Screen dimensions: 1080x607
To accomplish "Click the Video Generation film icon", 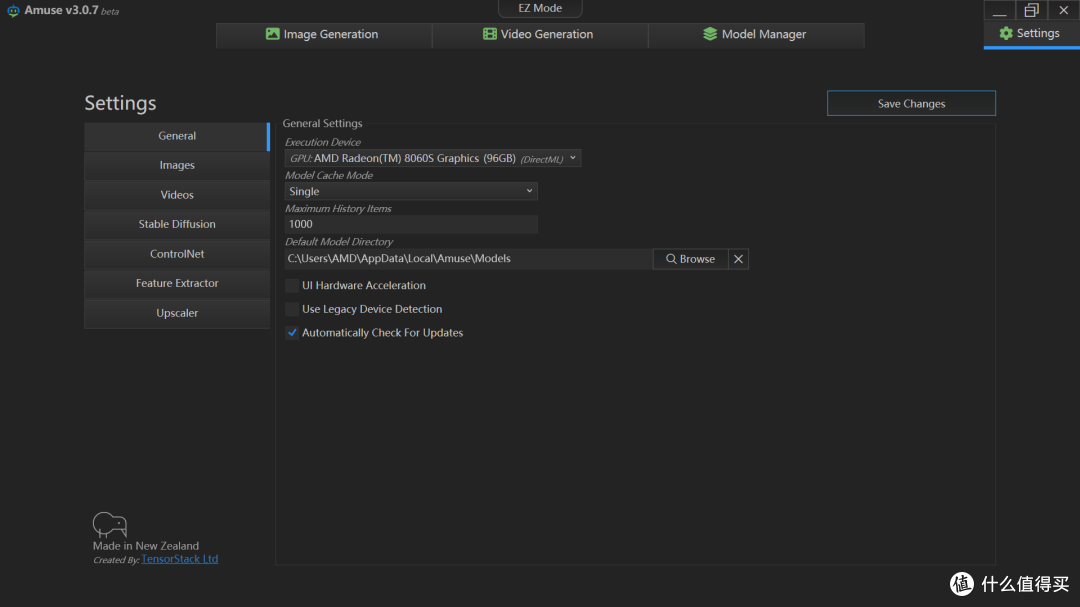I will tap(490, 34).
